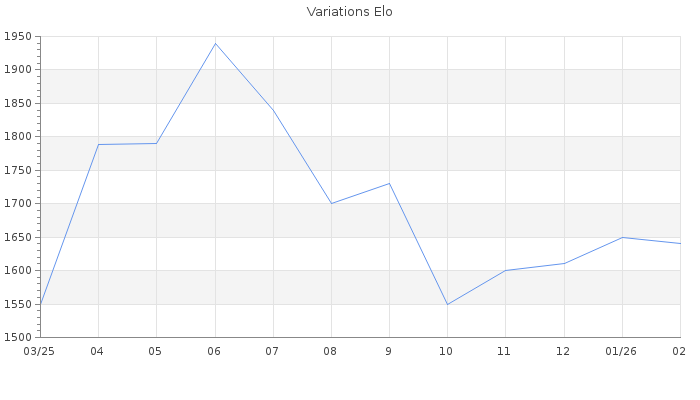
Task: Click the 1600 y-axis label
Action: (x=19, y=270)
